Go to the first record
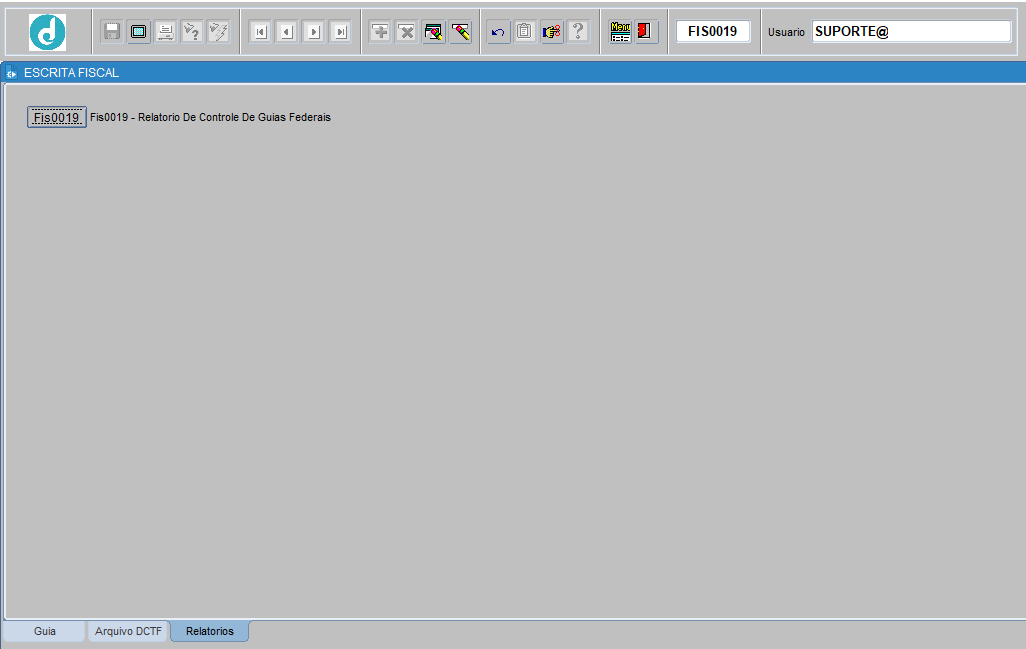Viewport: 1026px width, 649px height. pos(260,32)
